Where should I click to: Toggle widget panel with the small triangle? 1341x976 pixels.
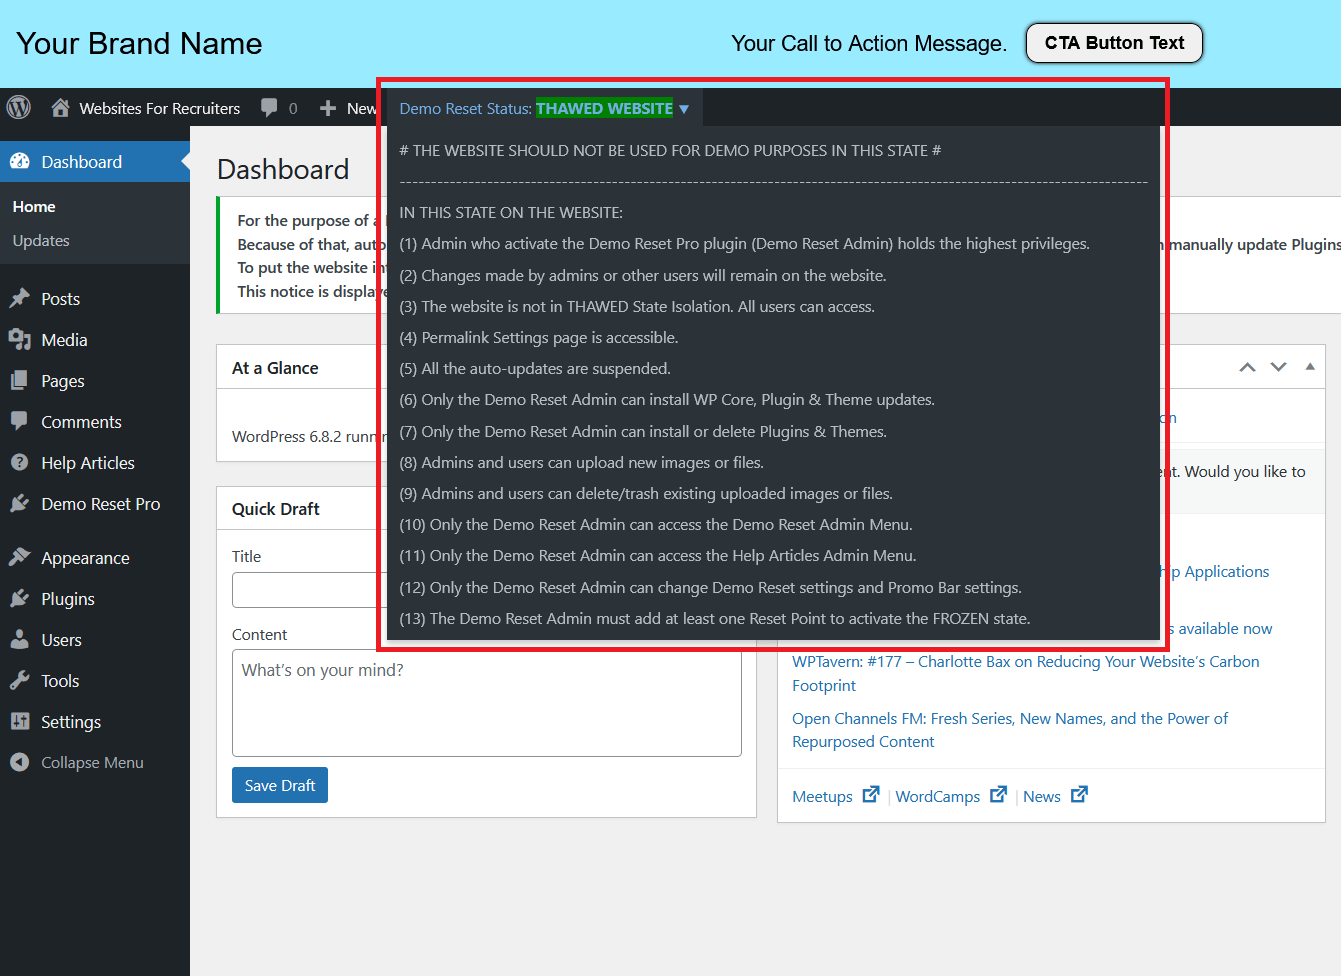pos(1310,367)
